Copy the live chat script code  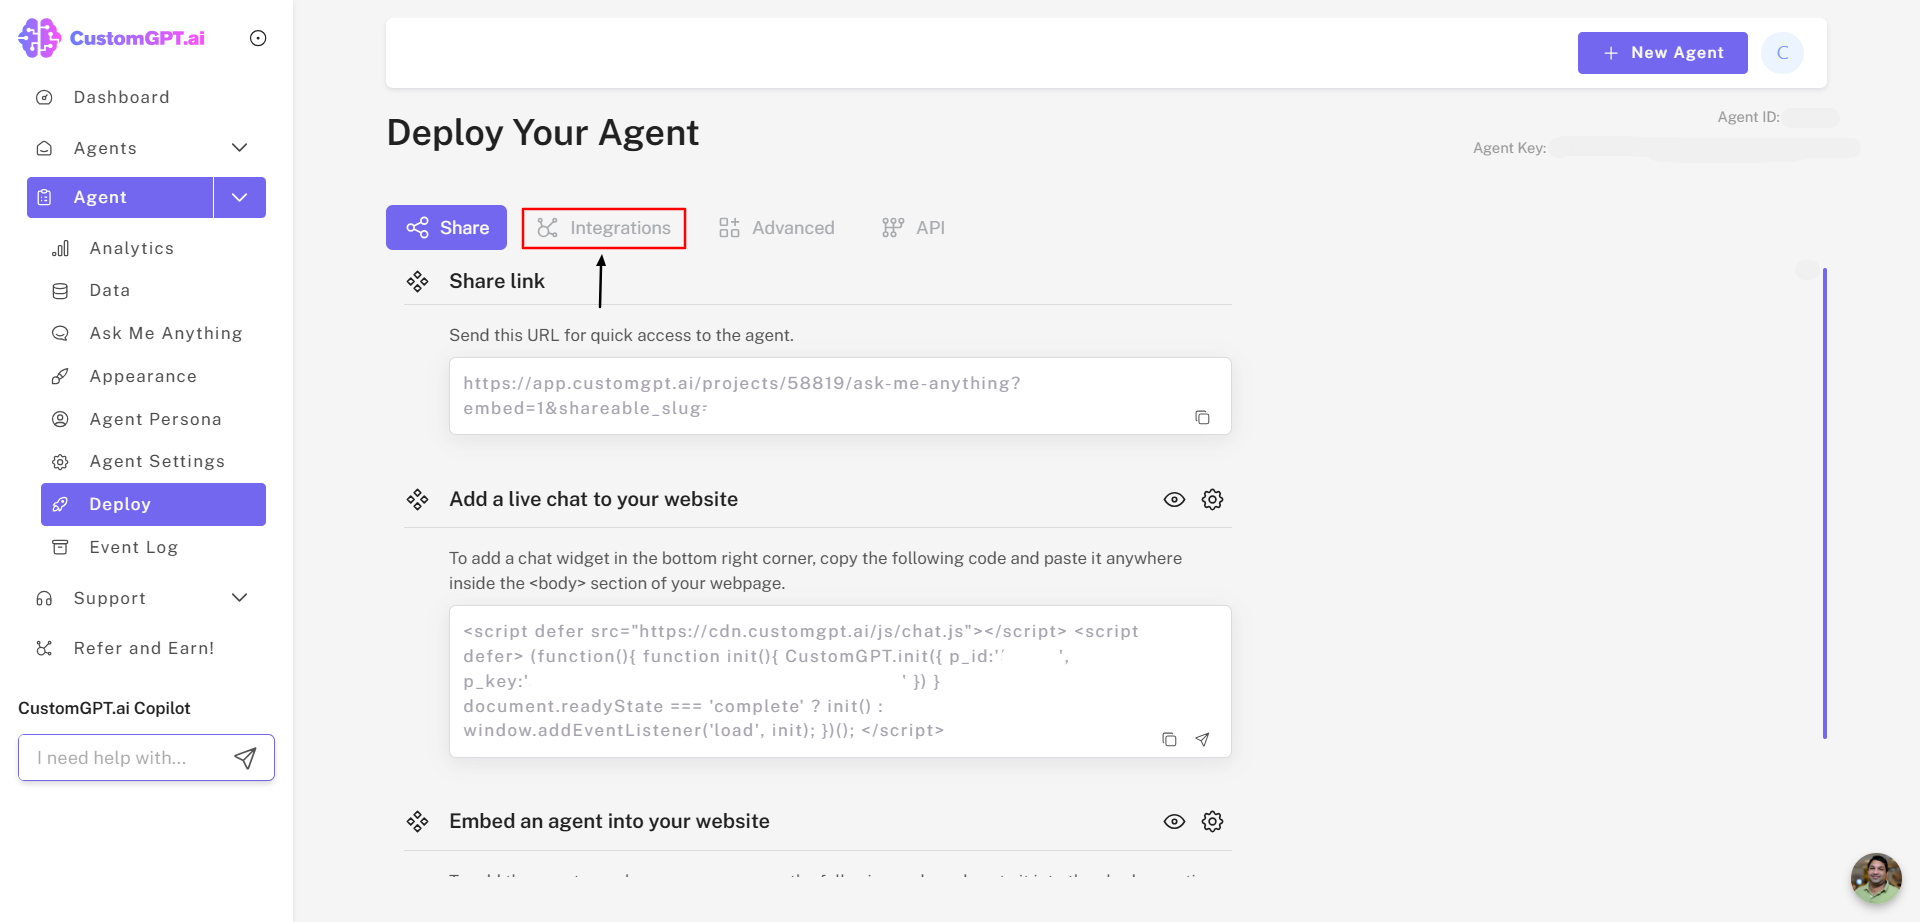1169,739
